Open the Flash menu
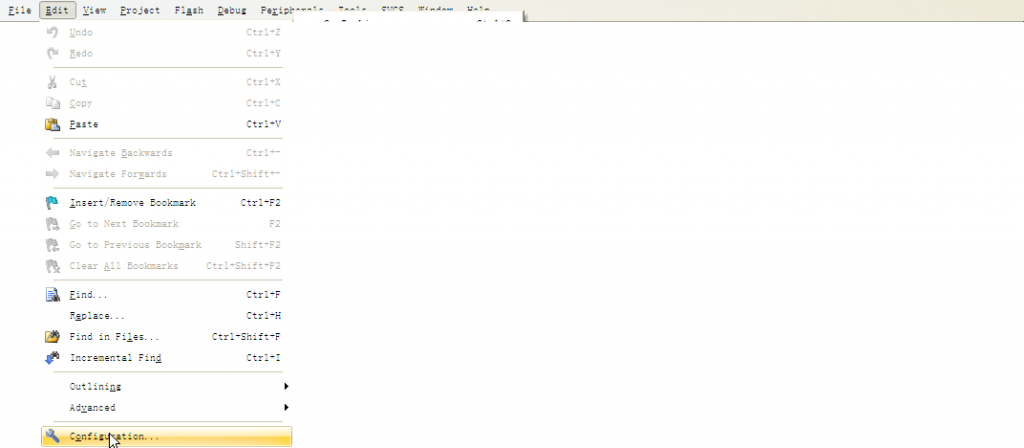This screenshot has height=448, width=1024. click(189, 10)
